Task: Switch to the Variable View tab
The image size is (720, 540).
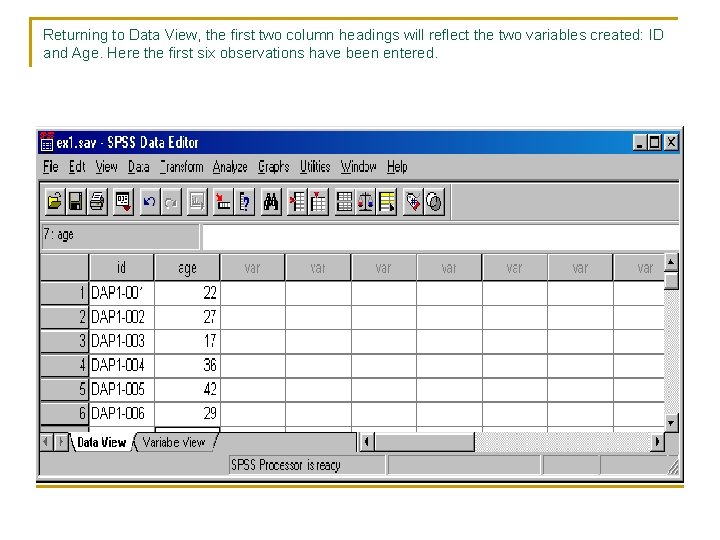Action: pos(174,442)
